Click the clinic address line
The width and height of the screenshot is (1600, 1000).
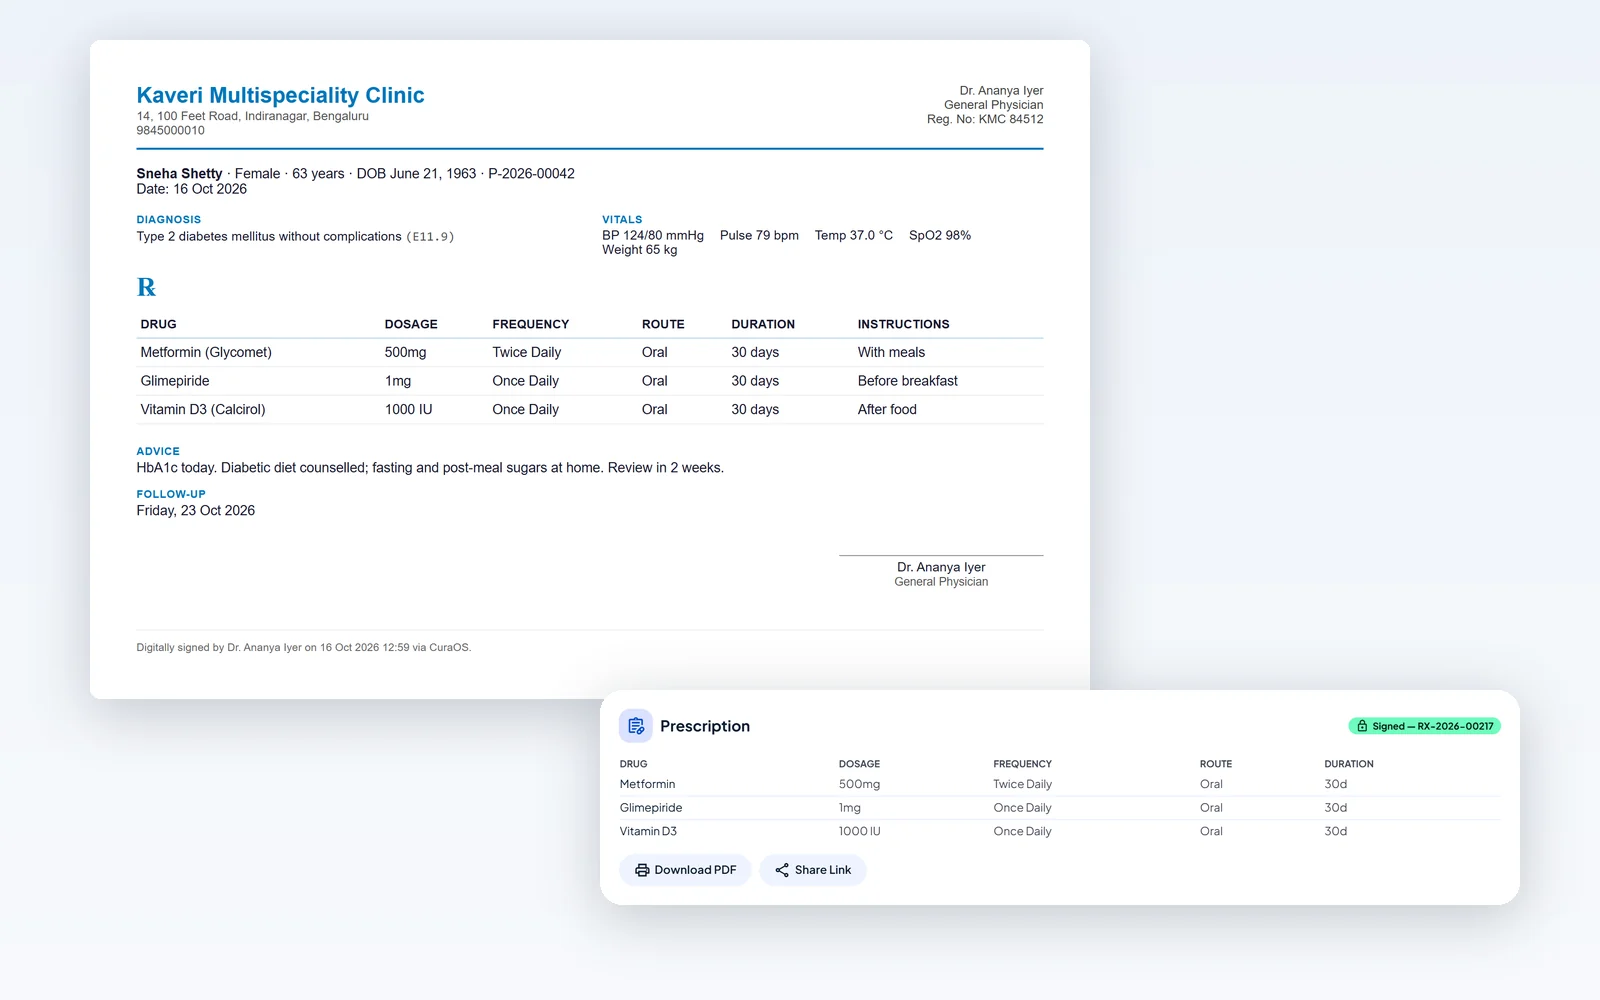pyautogui.click(x=253, y=116)
